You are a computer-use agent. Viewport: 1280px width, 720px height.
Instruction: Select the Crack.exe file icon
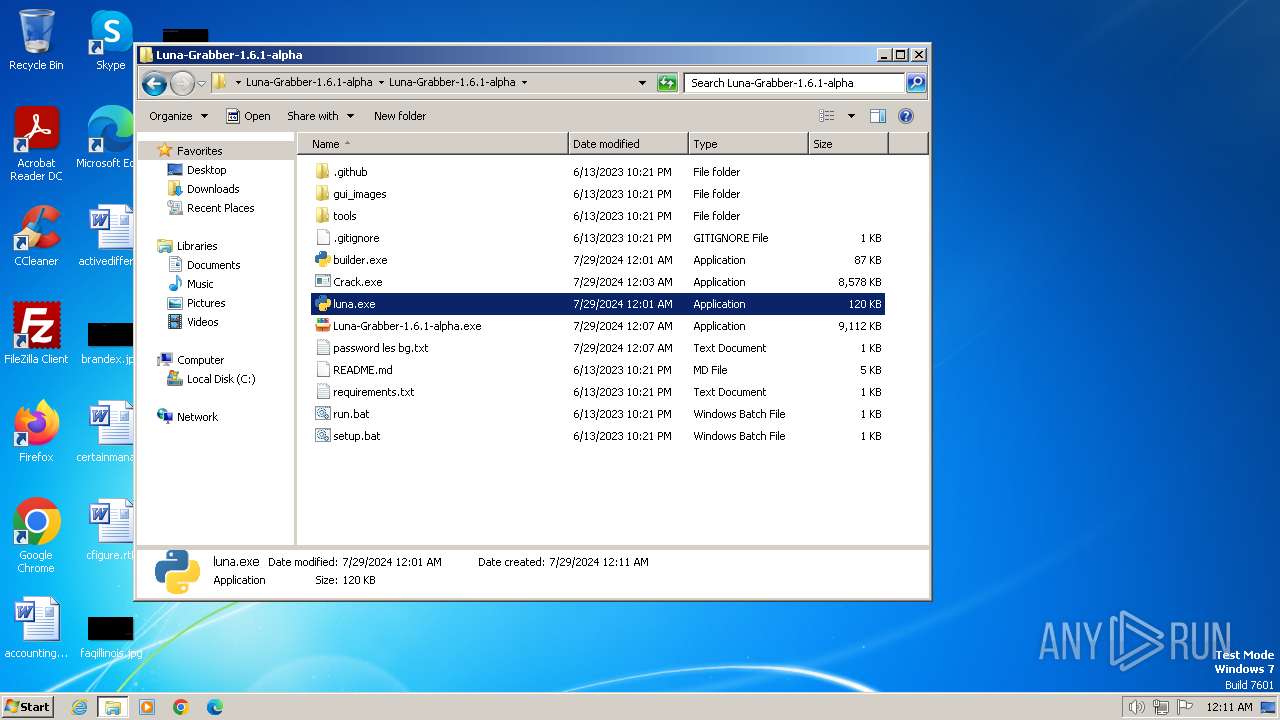pos(322,282)
